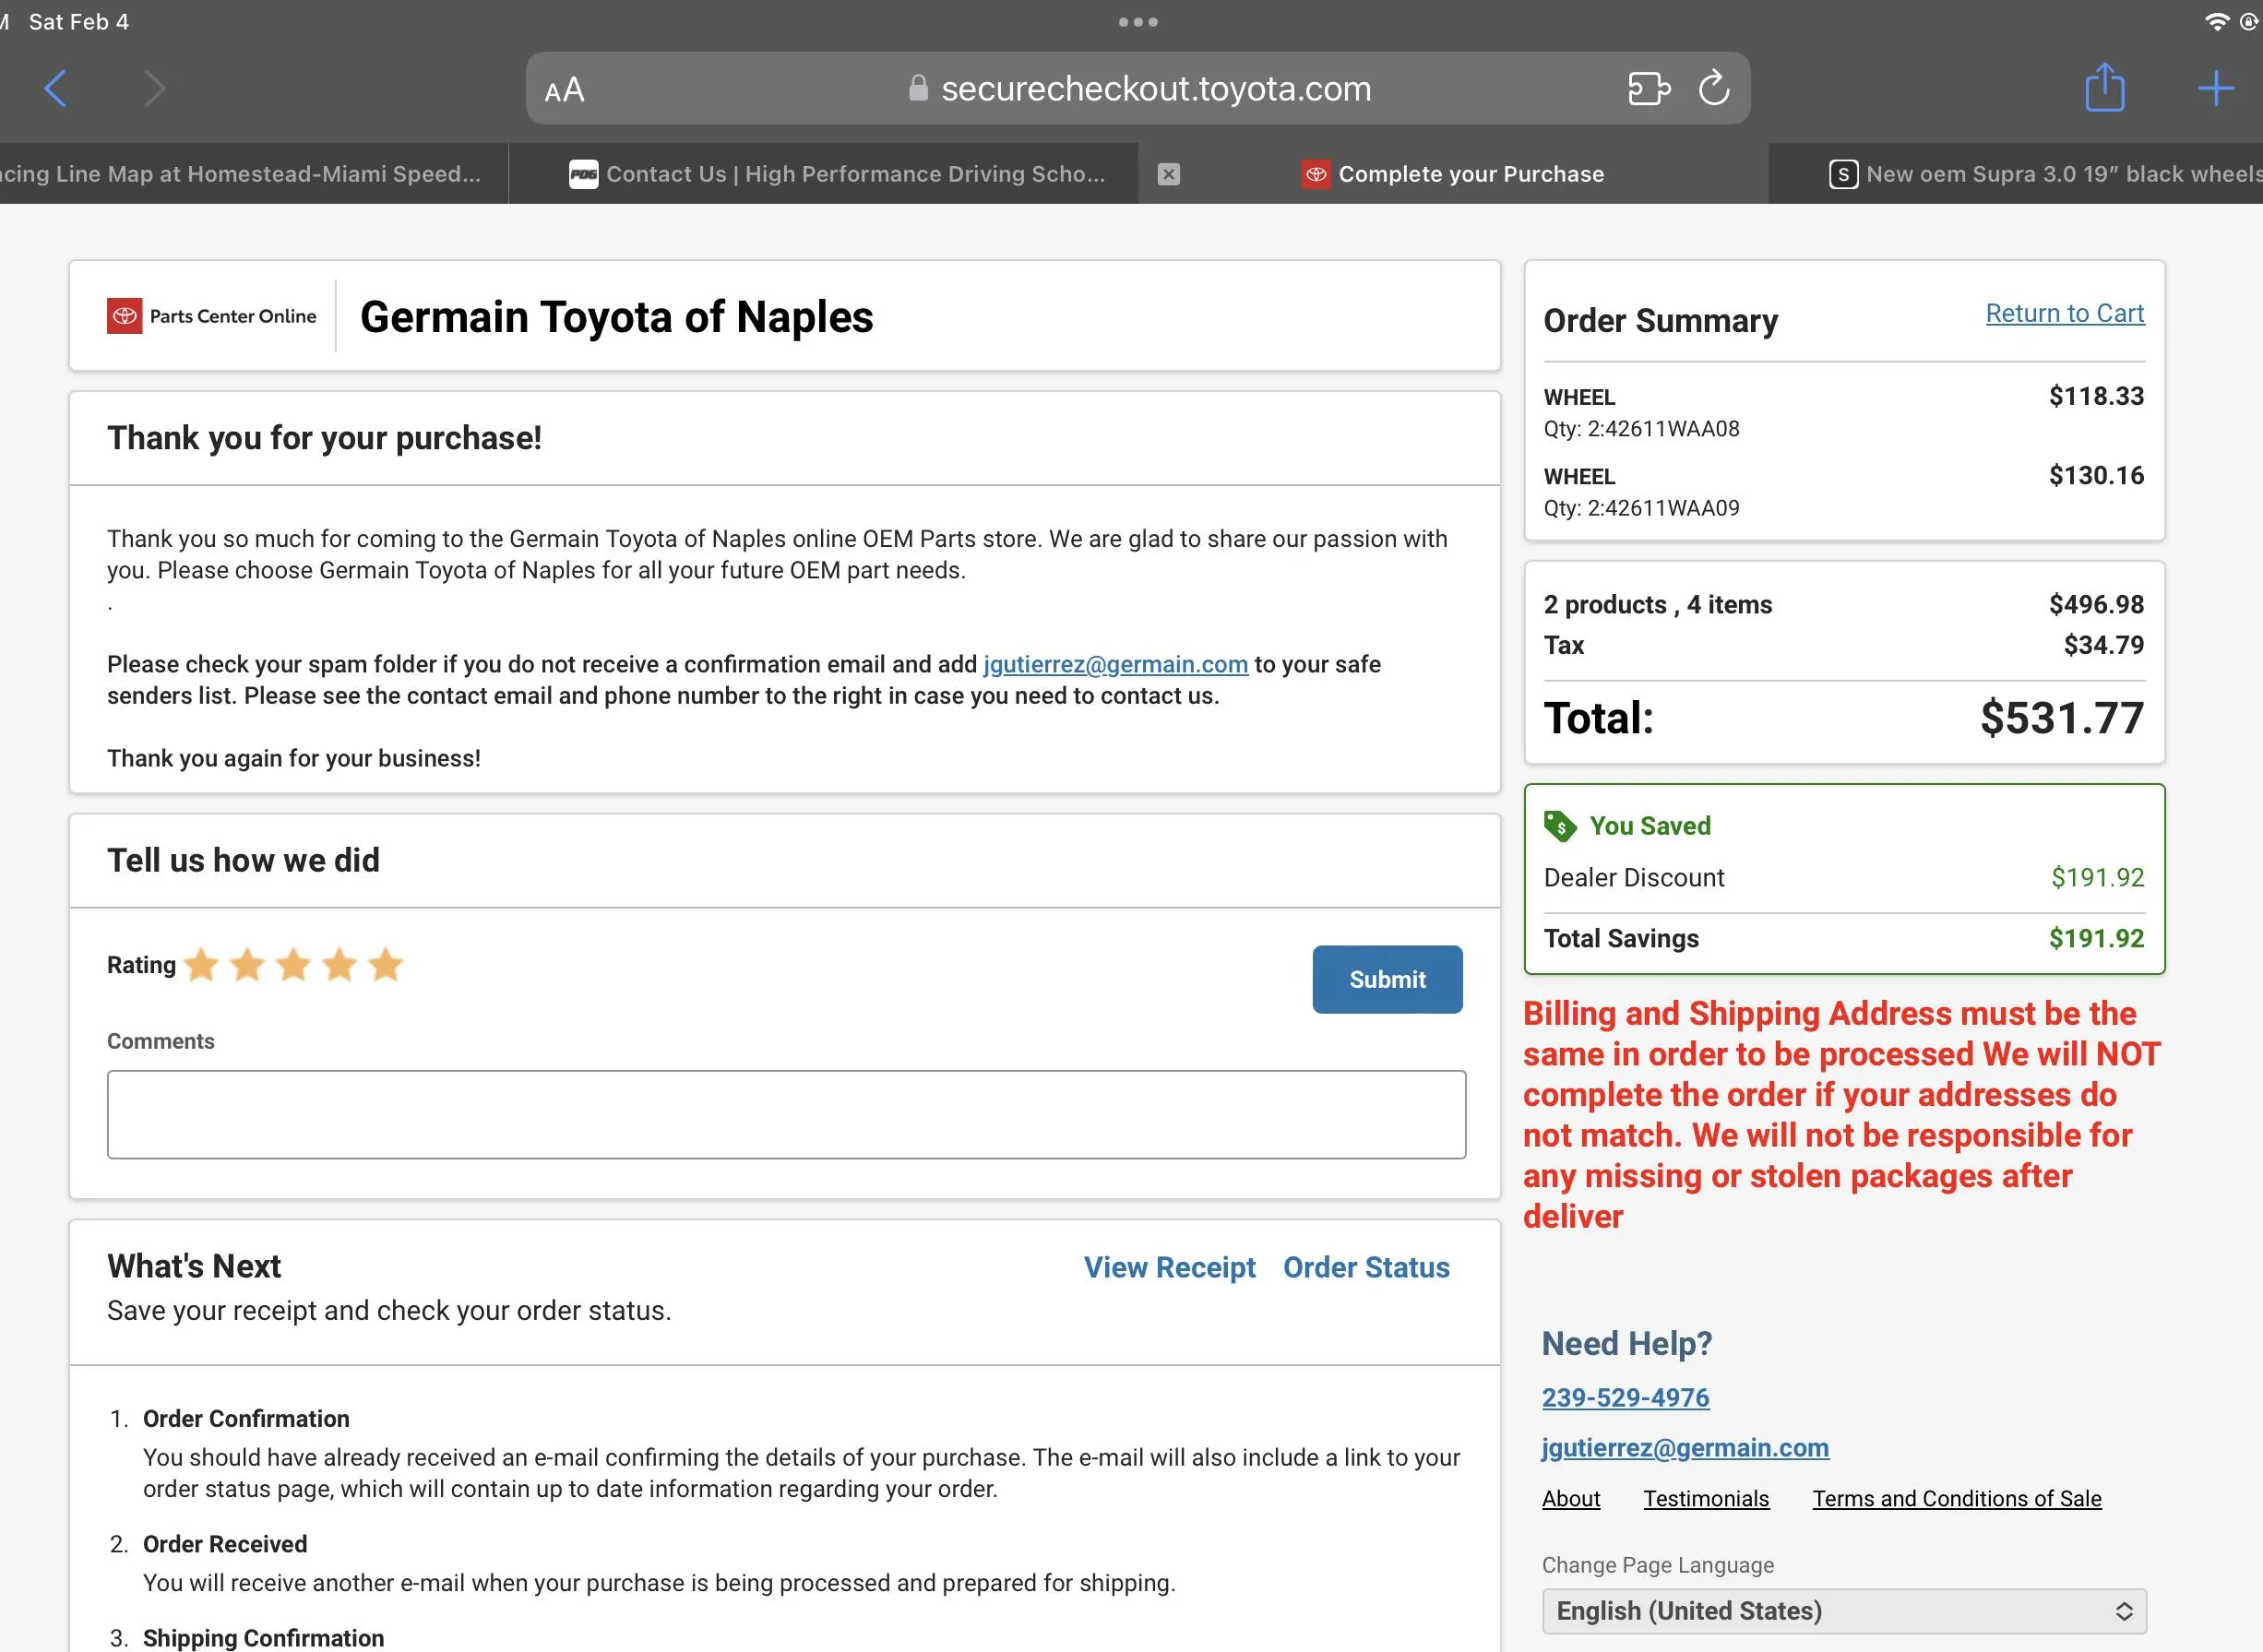Click the "2 products , 4 items" label

point(1657,604)
